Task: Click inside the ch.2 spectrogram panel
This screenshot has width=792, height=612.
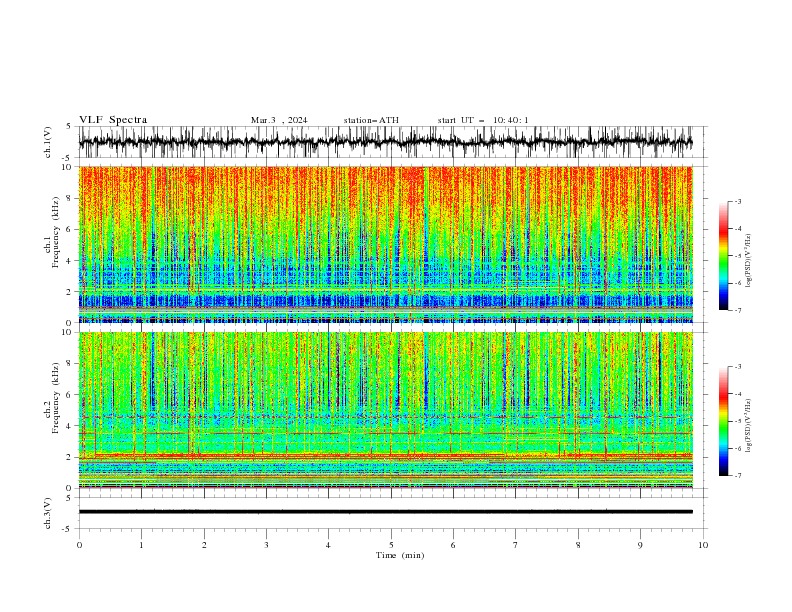Action: tap(385, 410)
